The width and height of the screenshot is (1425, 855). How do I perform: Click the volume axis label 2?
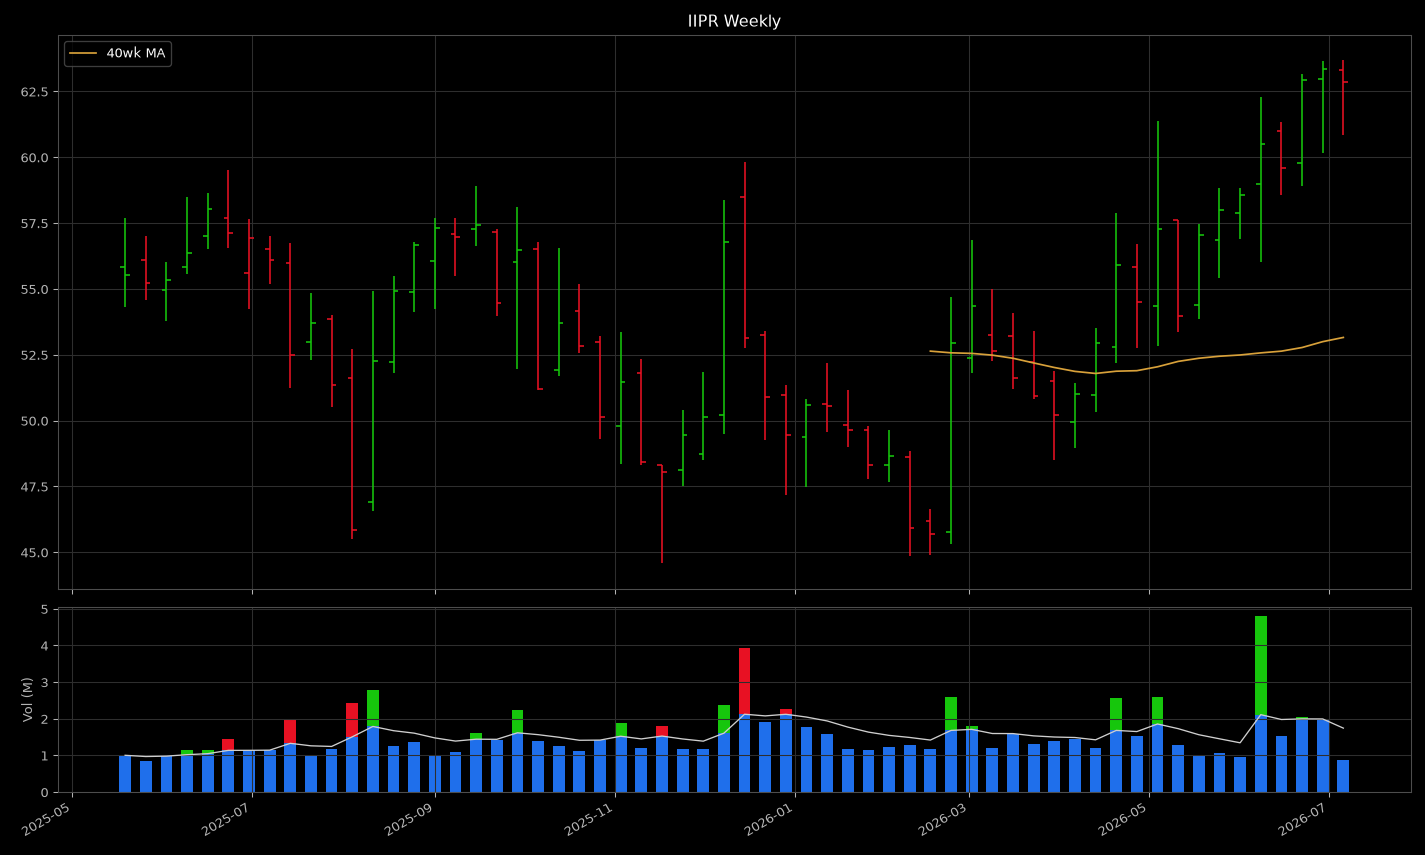(44, 720)
